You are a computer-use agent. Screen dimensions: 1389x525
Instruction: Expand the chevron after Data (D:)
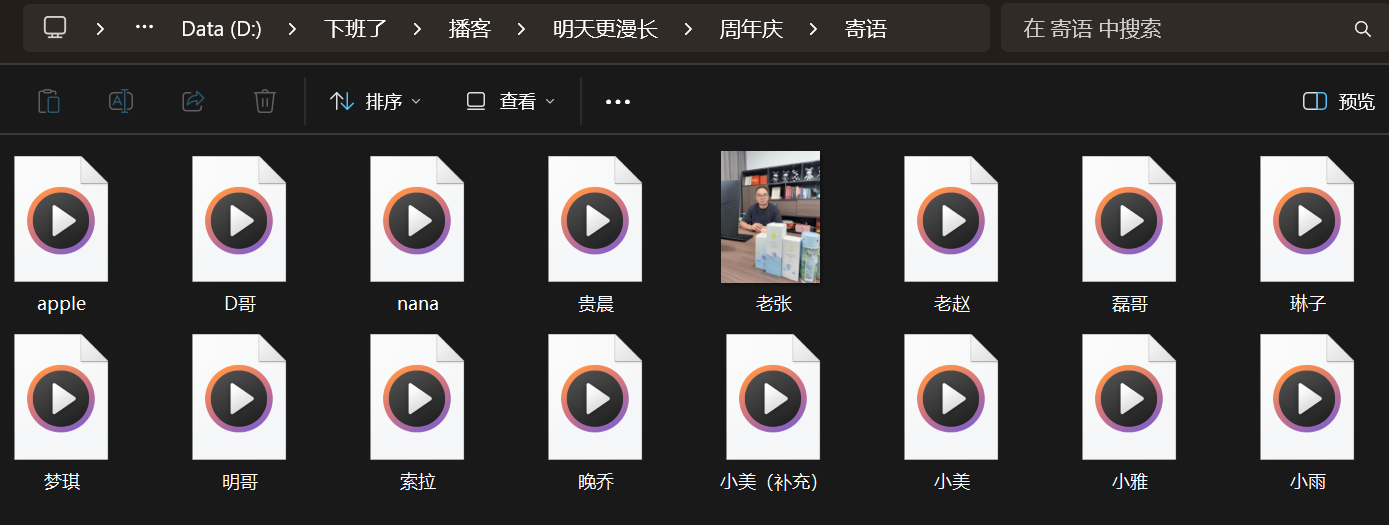coord(292,29)
